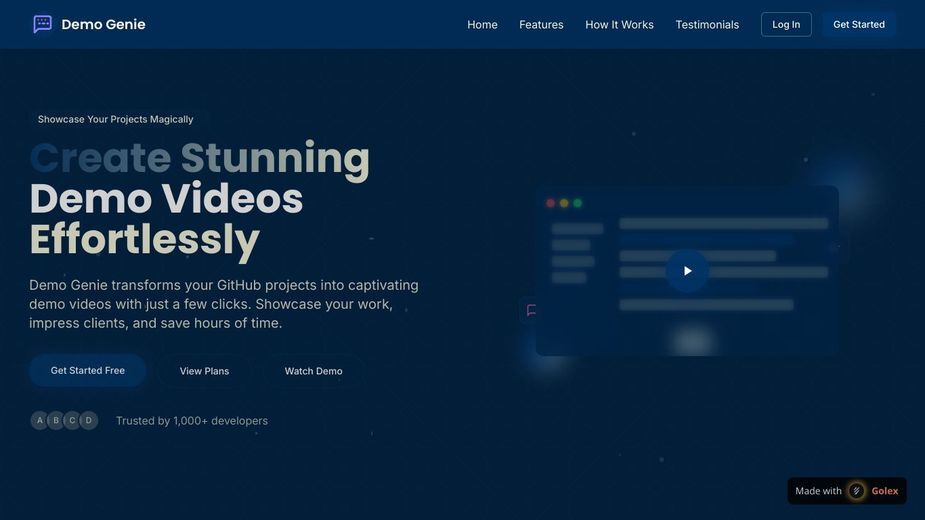Jump to Testimonials section
The width and height of the screenshot is (925, 520).
[x=707, y=25]
